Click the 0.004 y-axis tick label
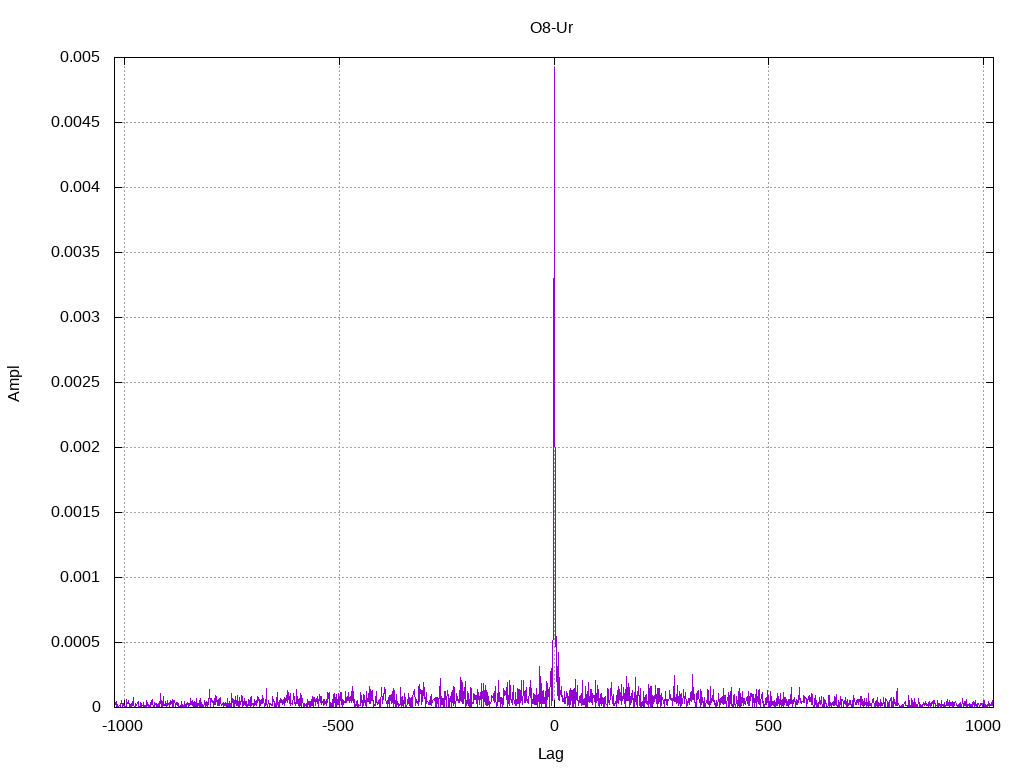The width and height of the screenshot is (1024, 768). point(80,187)
